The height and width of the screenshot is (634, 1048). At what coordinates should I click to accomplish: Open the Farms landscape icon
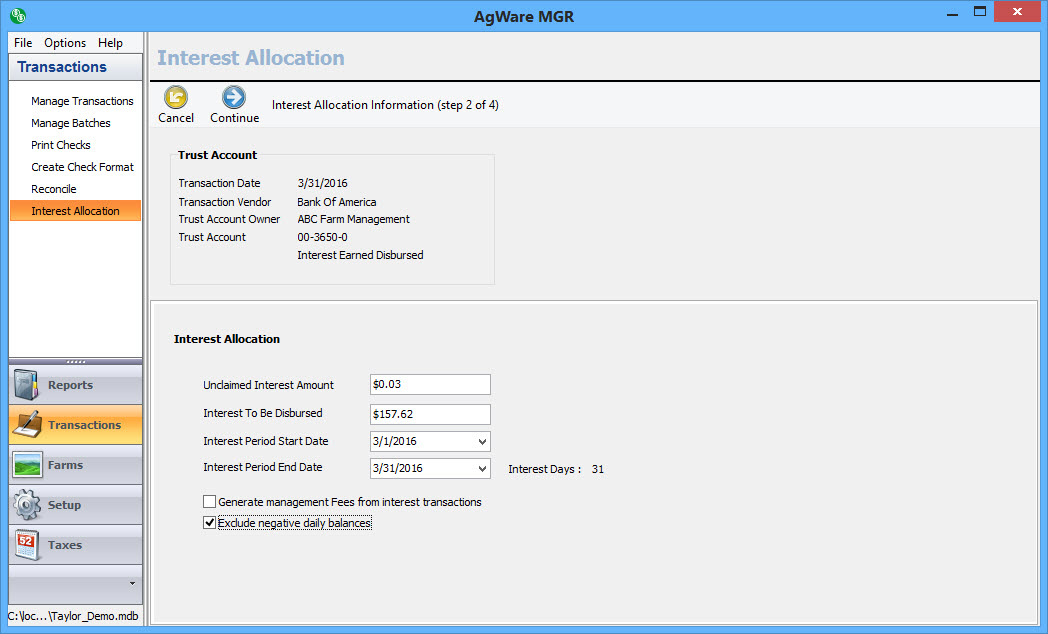[27, 465]
